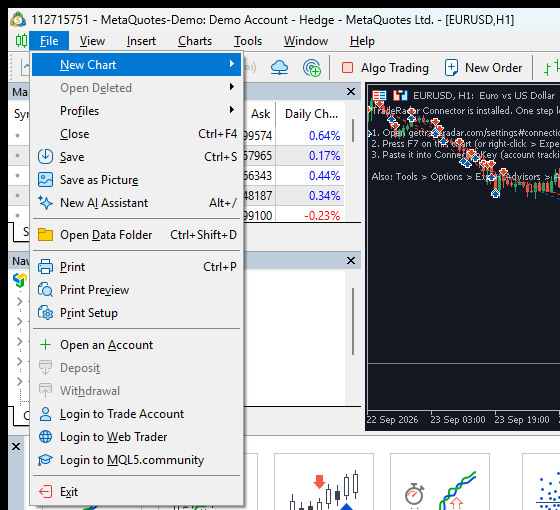Open the View menu
This screenshot has width=560, height=510.
pyautogui.click(x=92, y=41)
